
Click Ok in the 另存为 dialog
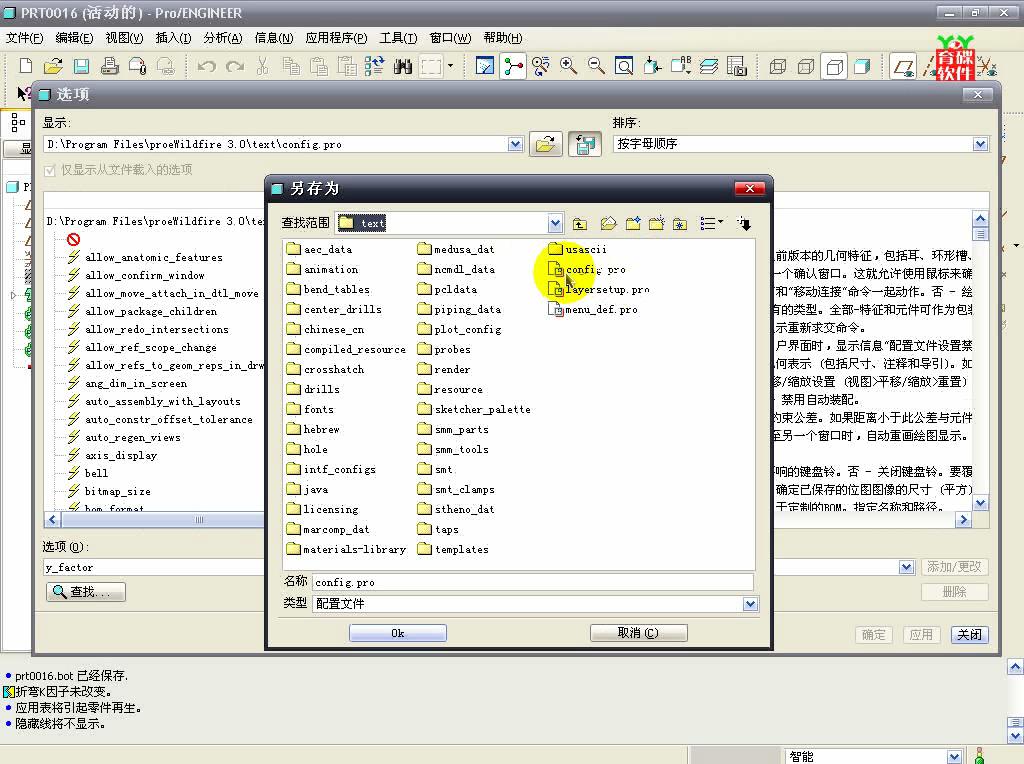[x=398, y=633]
